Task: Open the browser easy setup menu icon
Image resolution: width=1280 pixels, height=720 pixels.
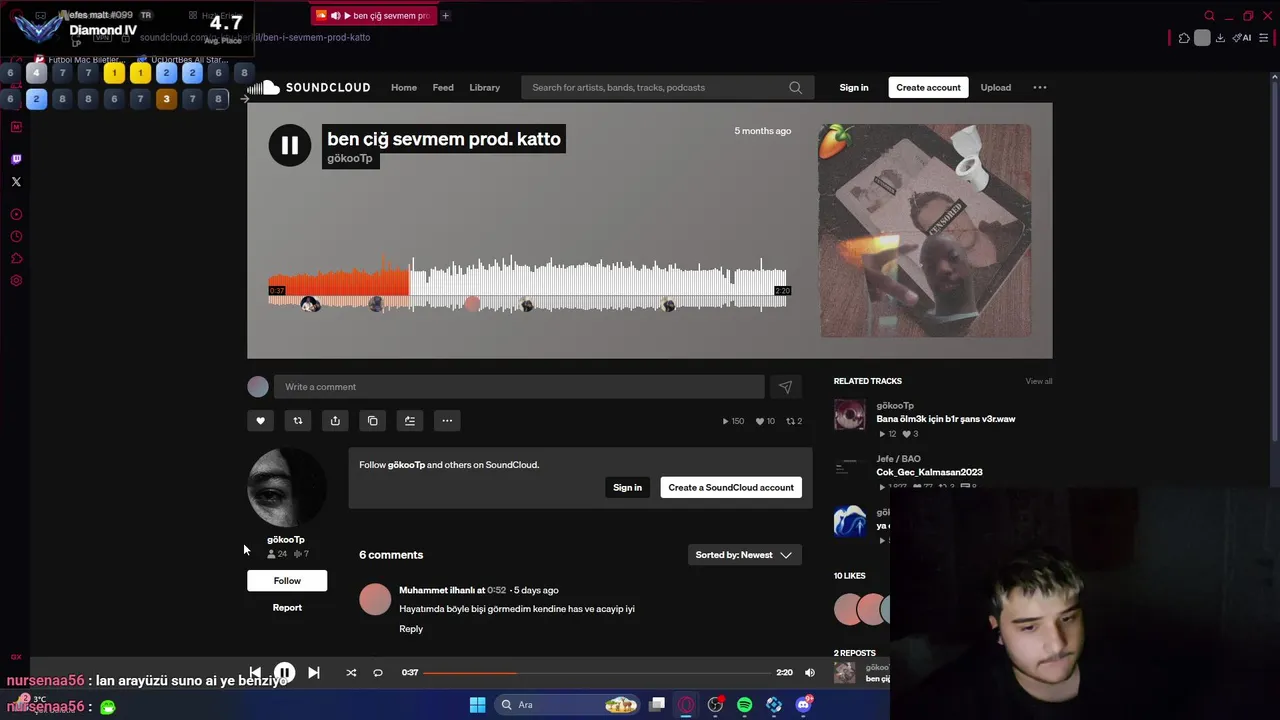Action: point(1264,38)
